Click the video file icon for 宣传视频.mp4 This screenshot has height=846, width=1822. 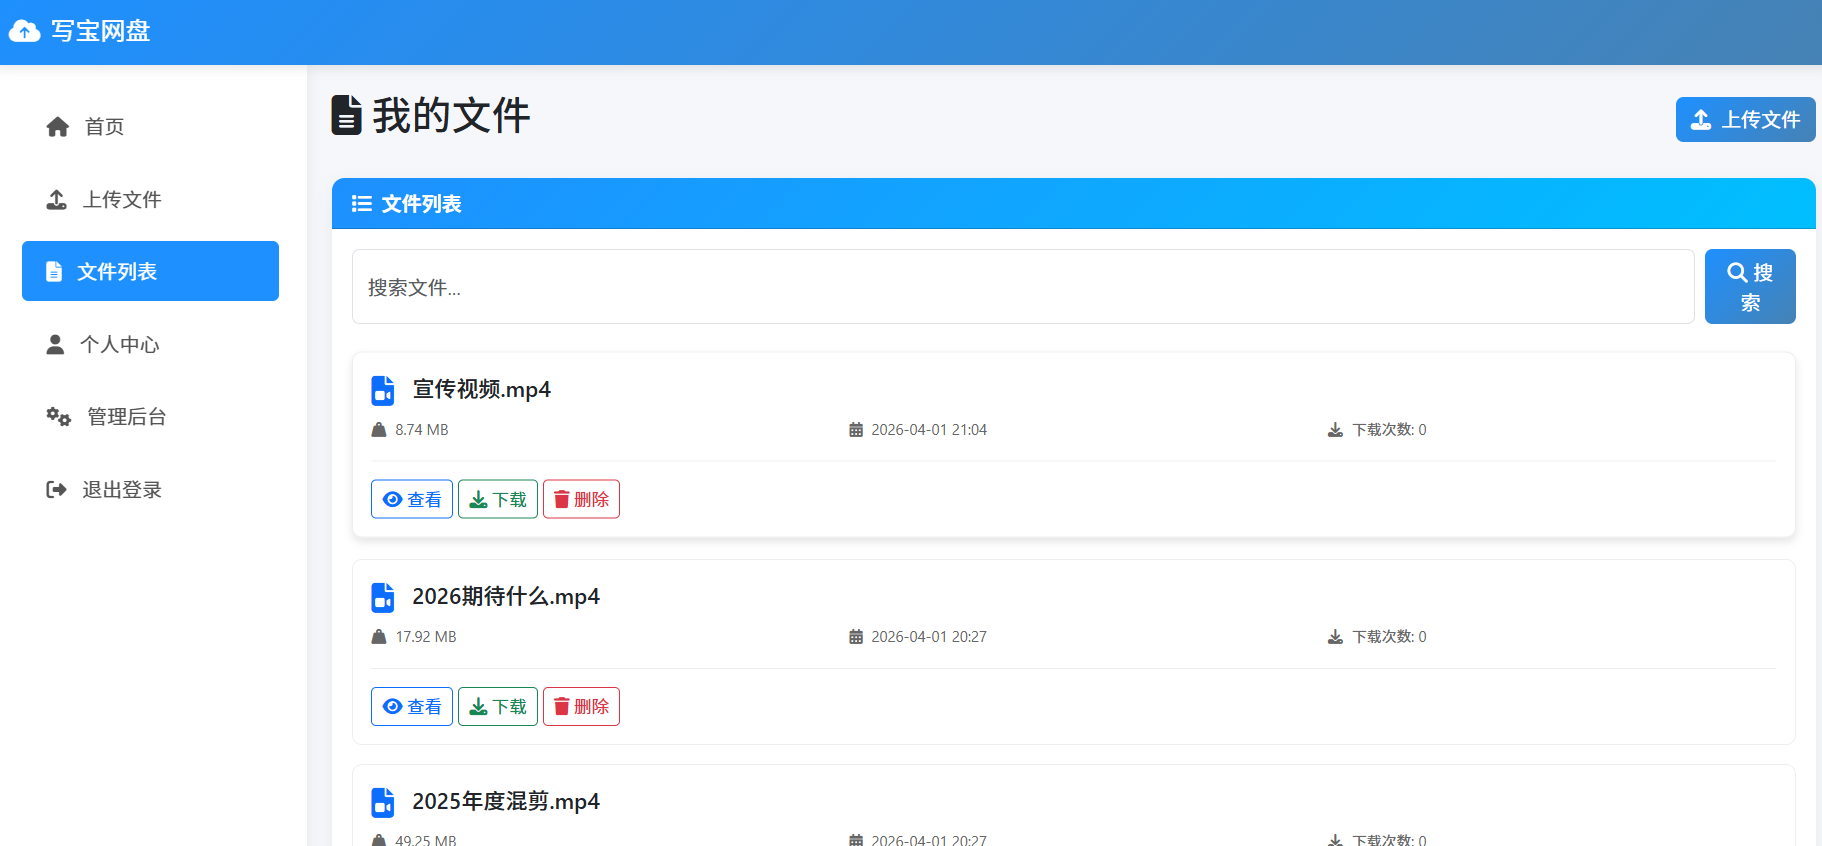tap(383, 390)
